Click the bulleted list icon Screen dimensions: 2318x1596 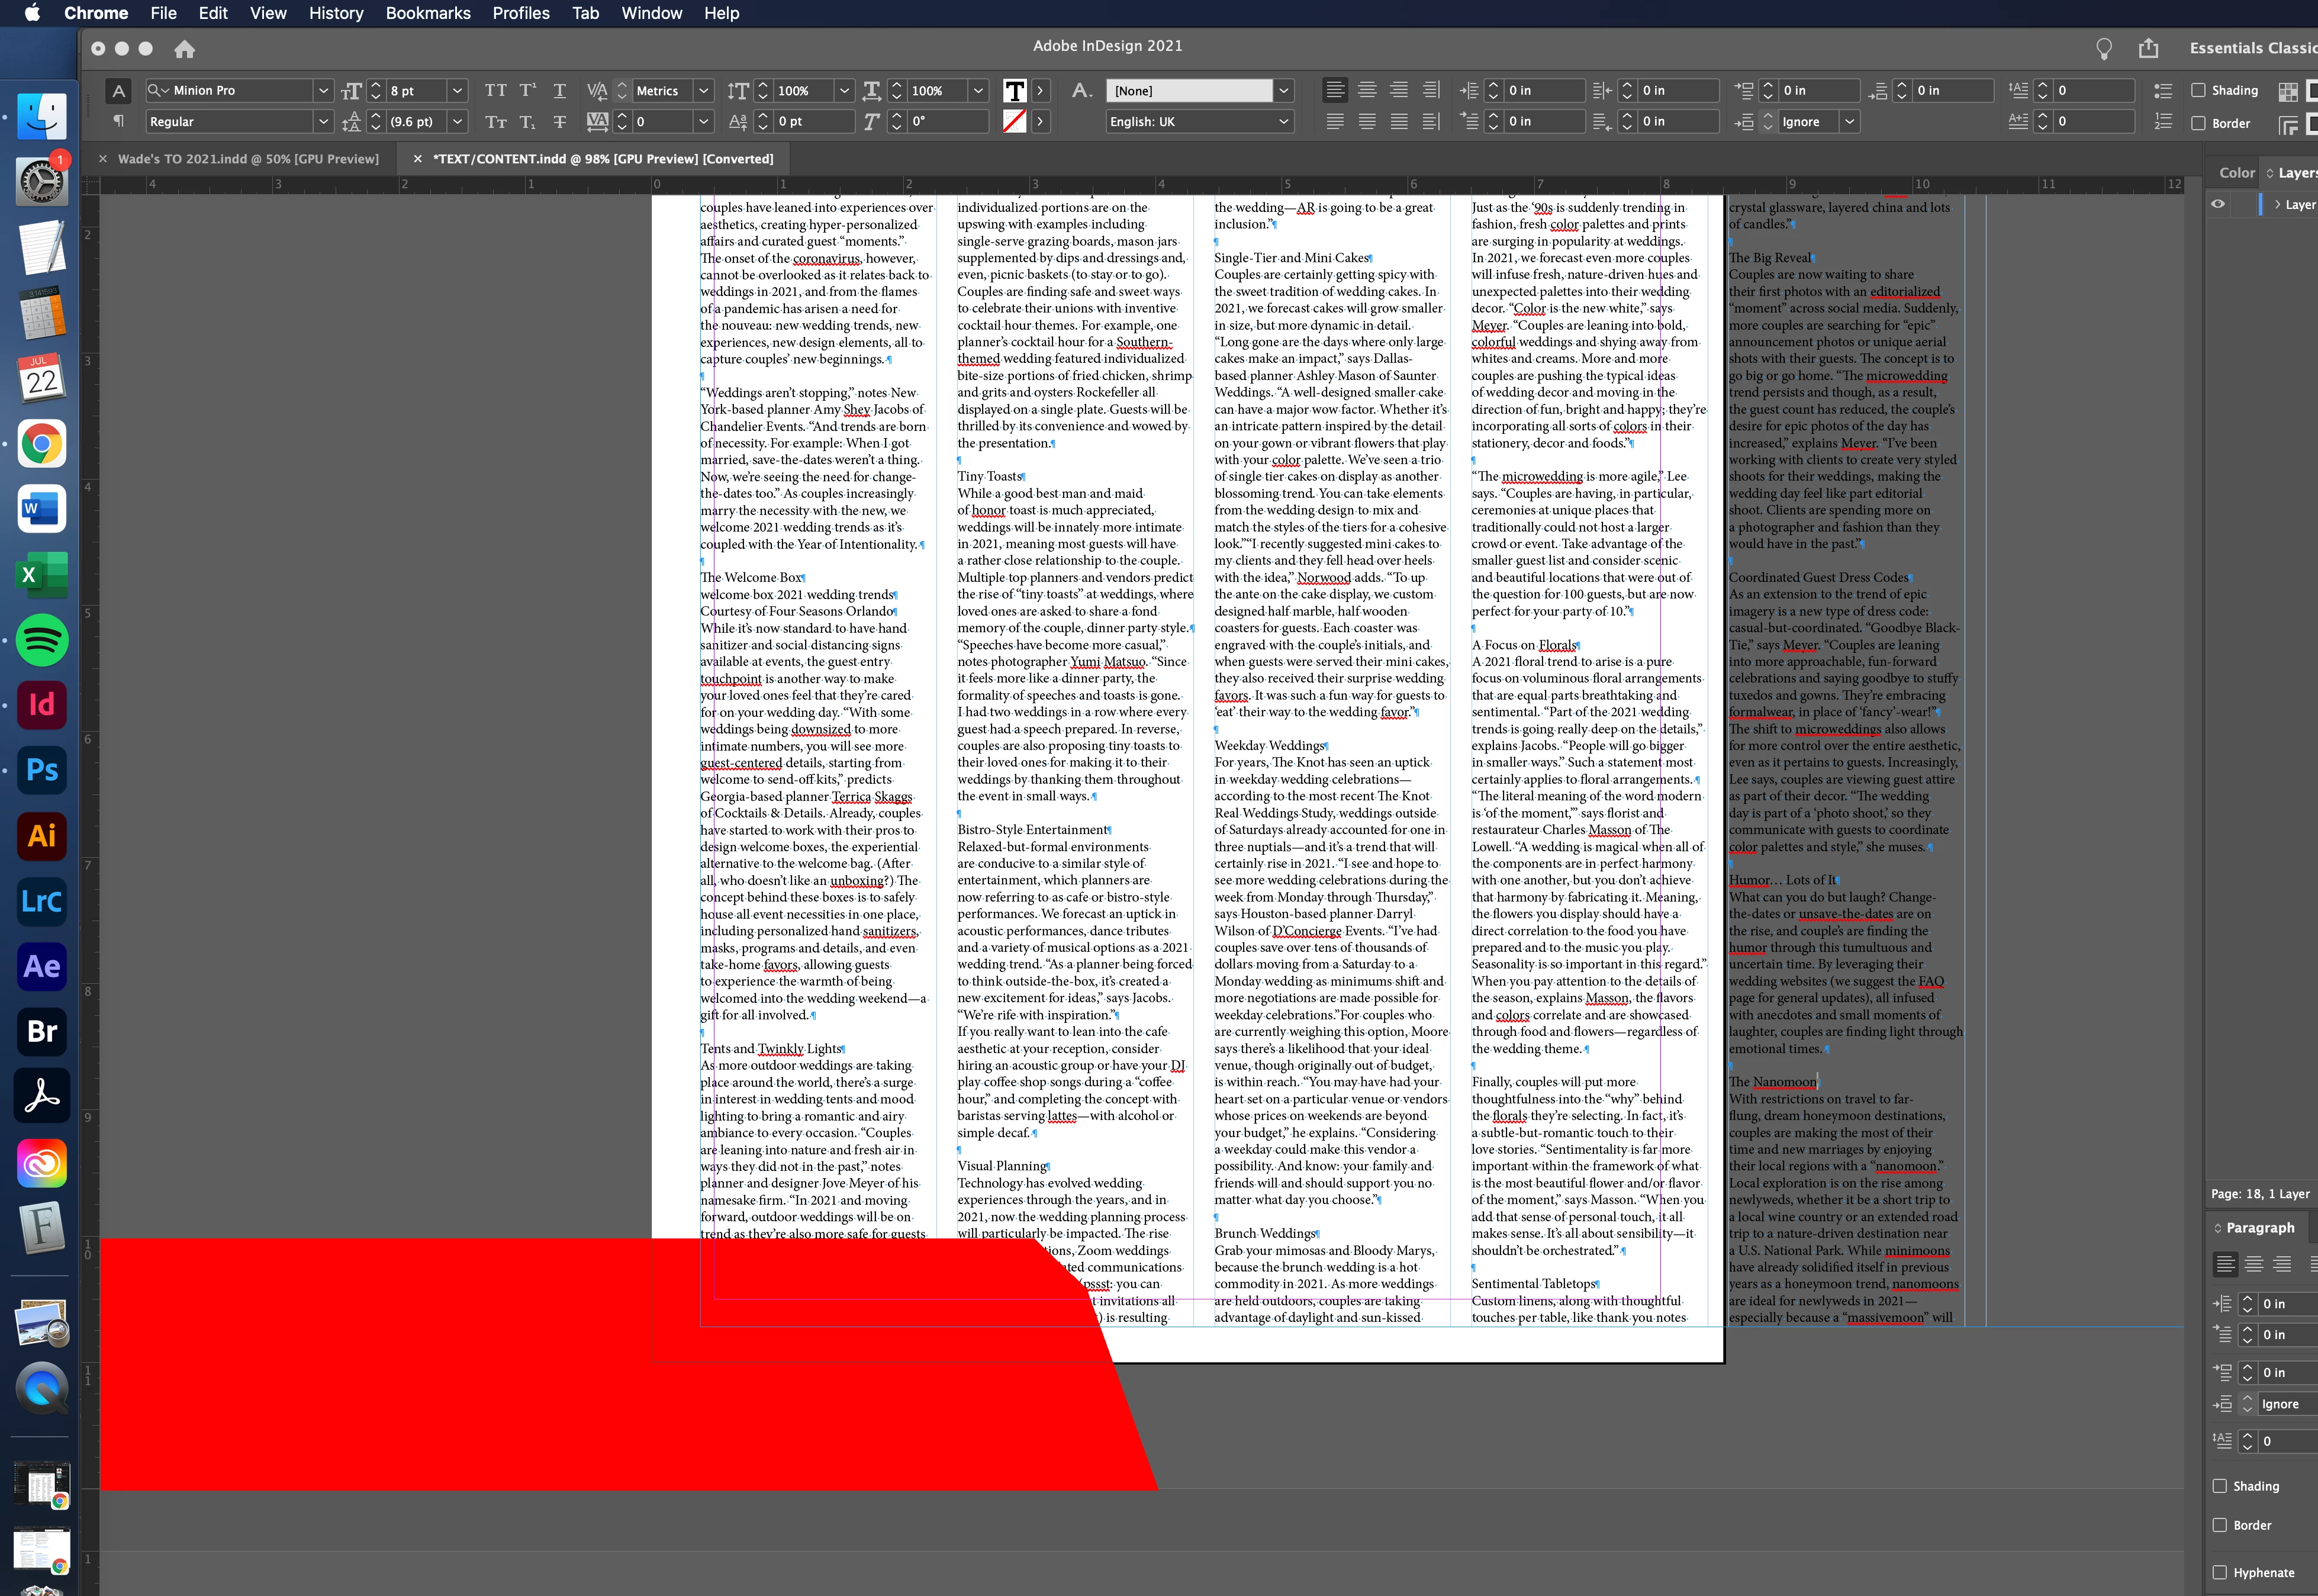tap(2162, 91)
